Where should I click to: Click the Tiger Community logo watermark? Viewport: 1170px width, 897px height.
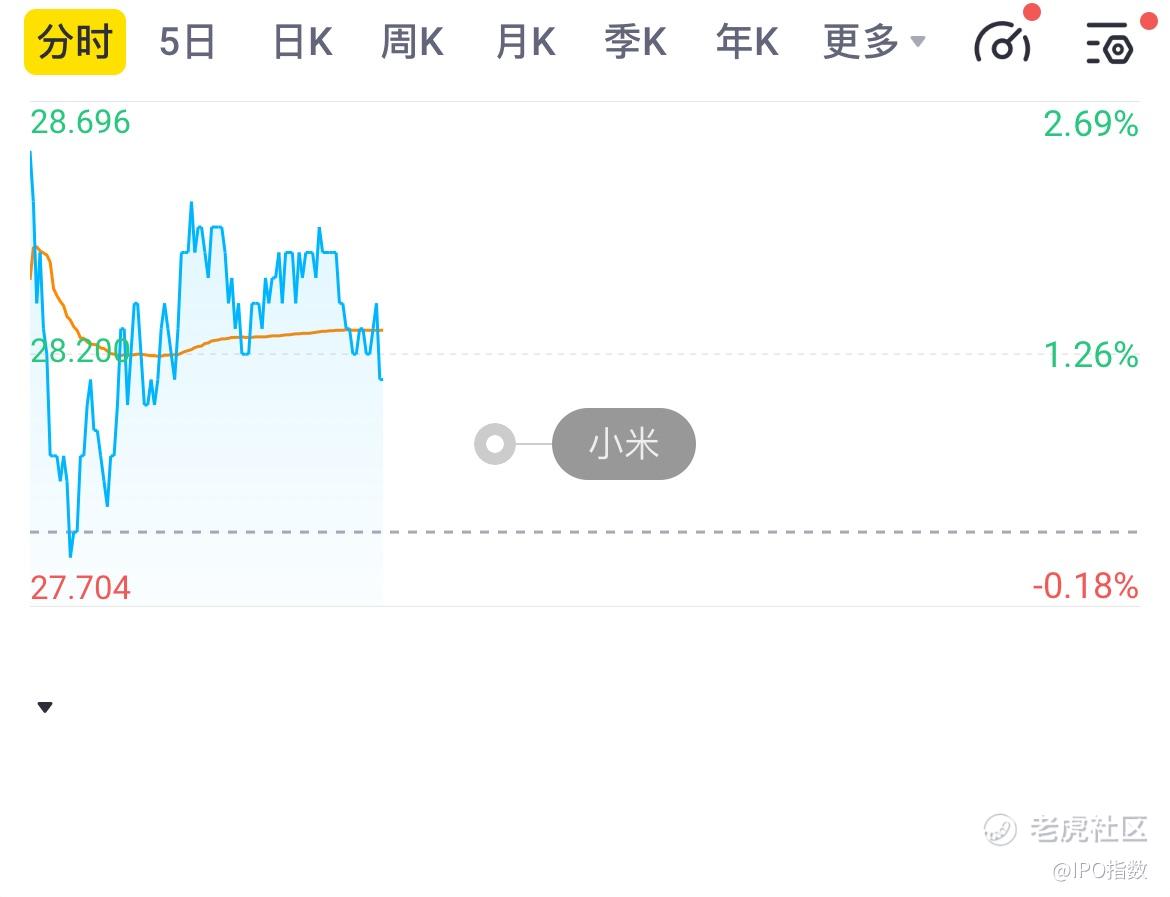pyautogui.click(x=1000, y=829)
